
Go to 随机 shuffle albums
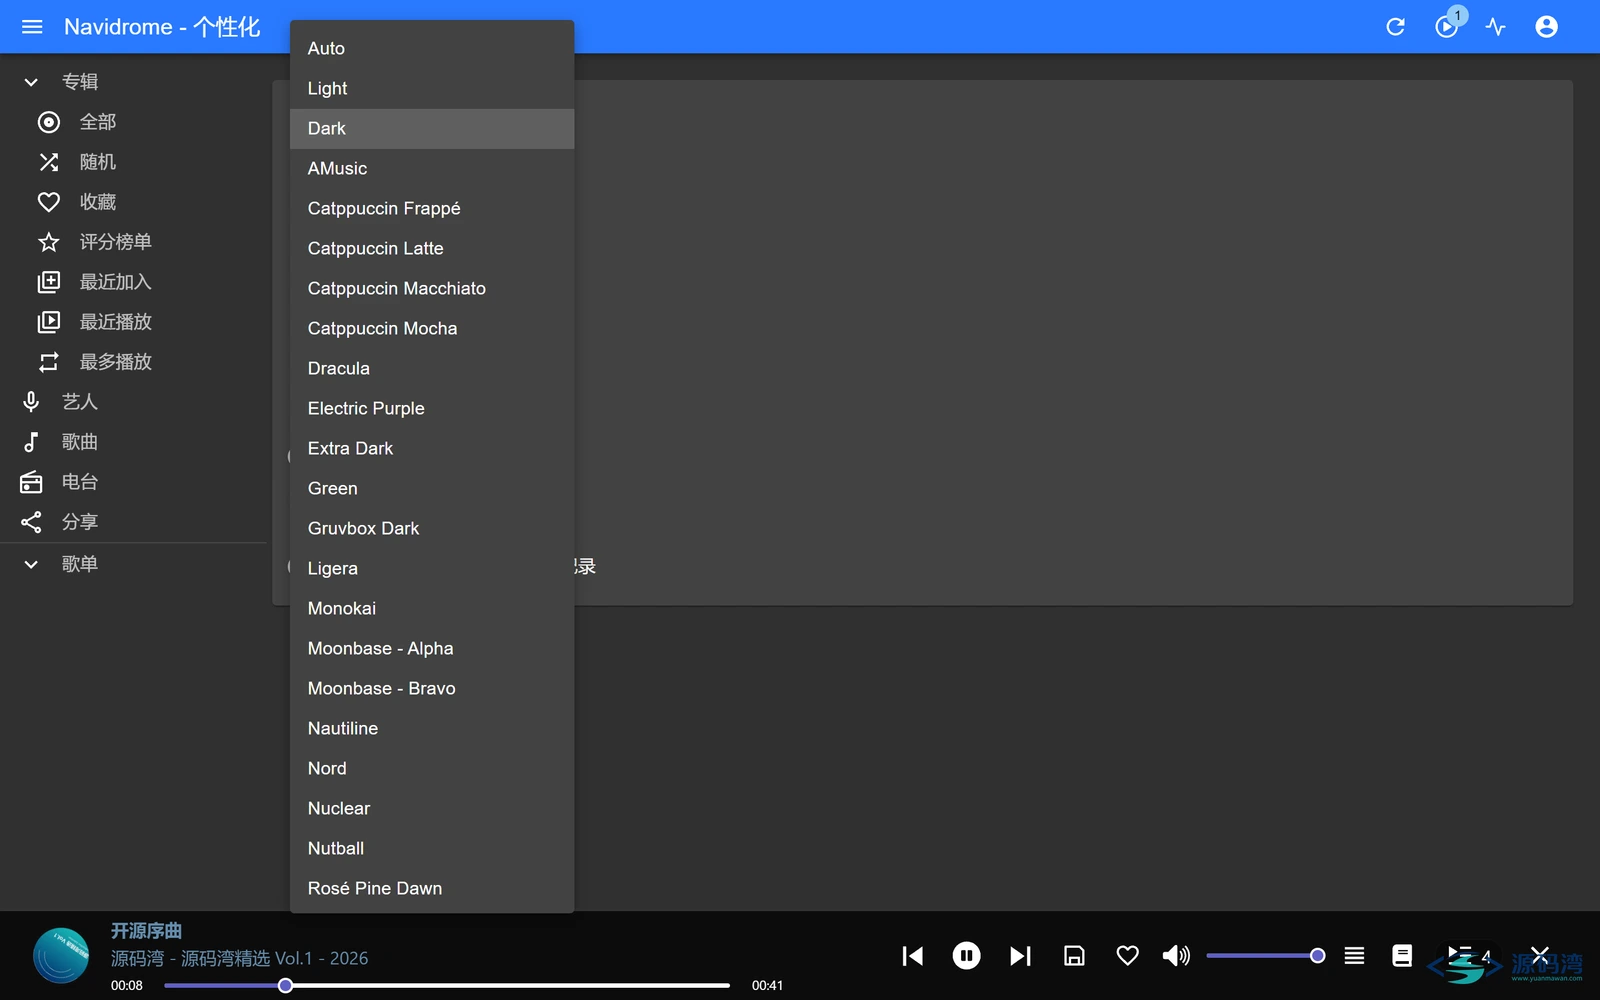point(134,162)
